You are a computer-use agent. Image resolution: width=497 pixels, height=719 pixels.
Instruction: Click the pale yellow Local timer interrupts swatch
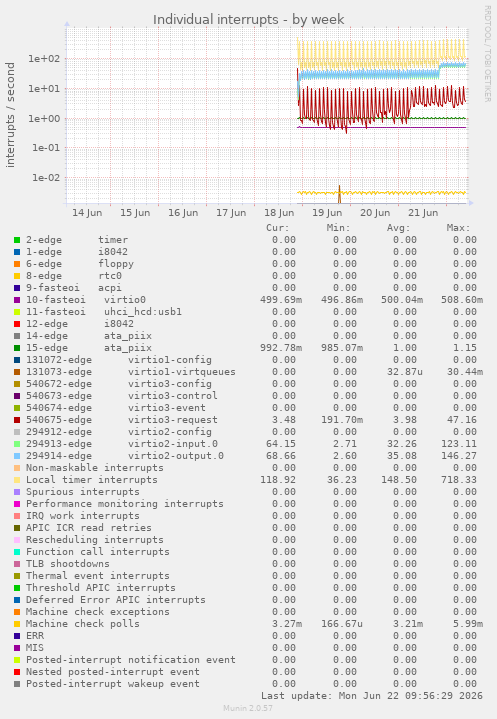[x=17, y=480]
